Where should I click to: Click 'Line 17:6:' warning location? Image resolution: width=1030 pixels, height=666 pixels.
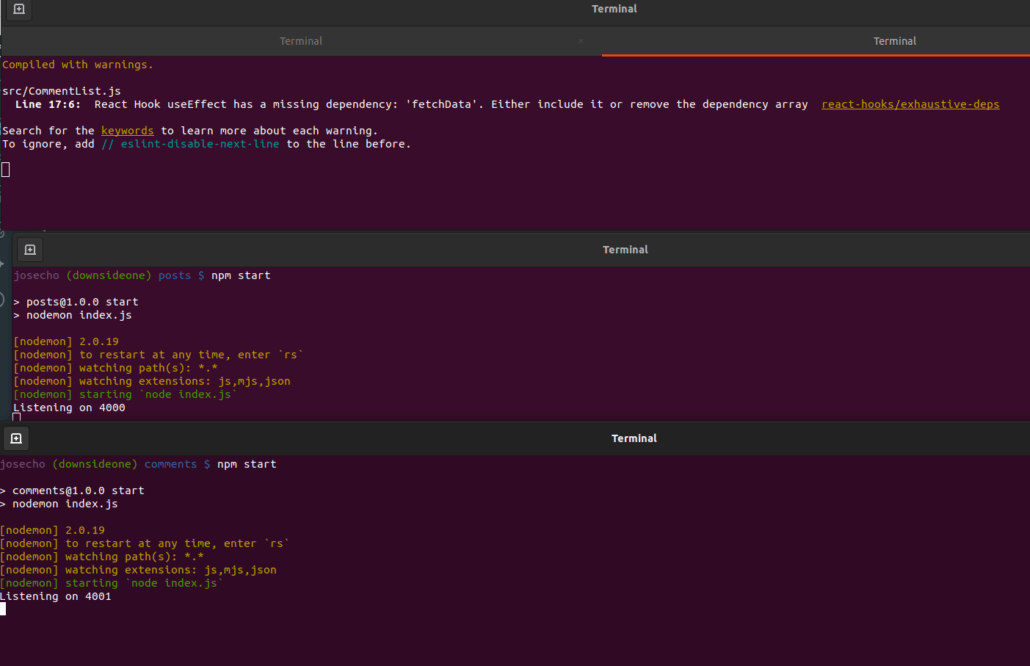(48, 104)
